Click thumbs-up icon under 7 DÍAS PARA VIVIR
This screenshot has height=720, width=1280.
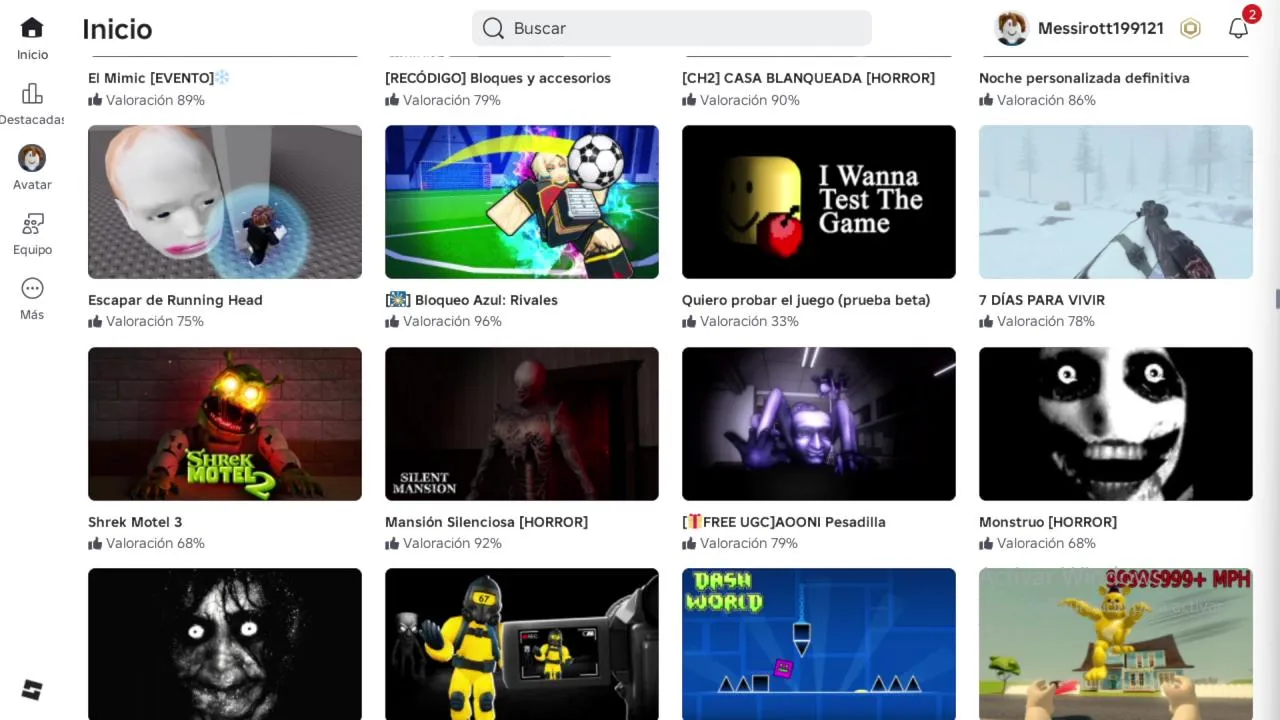(986, 321)
